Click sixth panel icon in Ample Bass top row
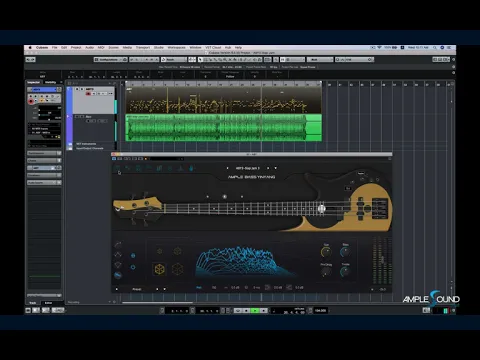This screenshot has height=360, width=480. coord(170,168)
